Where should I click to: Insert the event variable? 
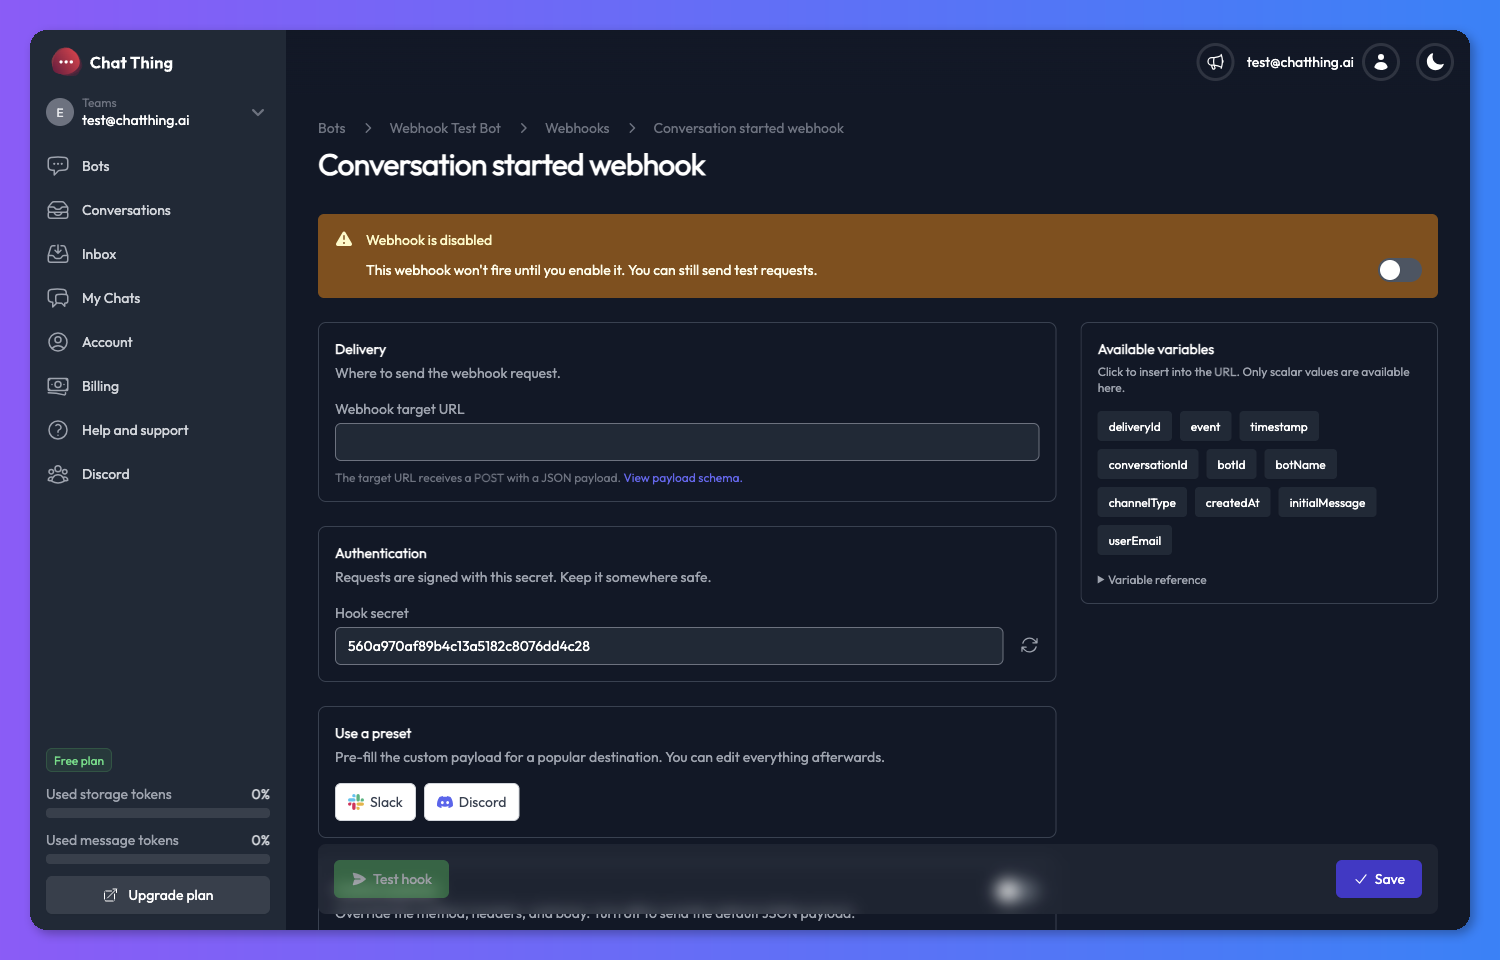tap(1205, 427)
